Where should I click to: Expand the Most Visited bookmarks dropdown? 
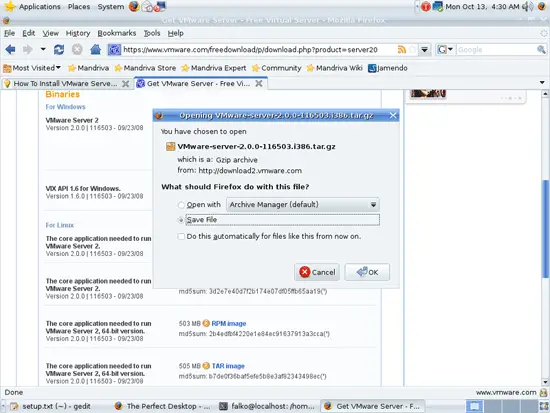pos(32,68)
